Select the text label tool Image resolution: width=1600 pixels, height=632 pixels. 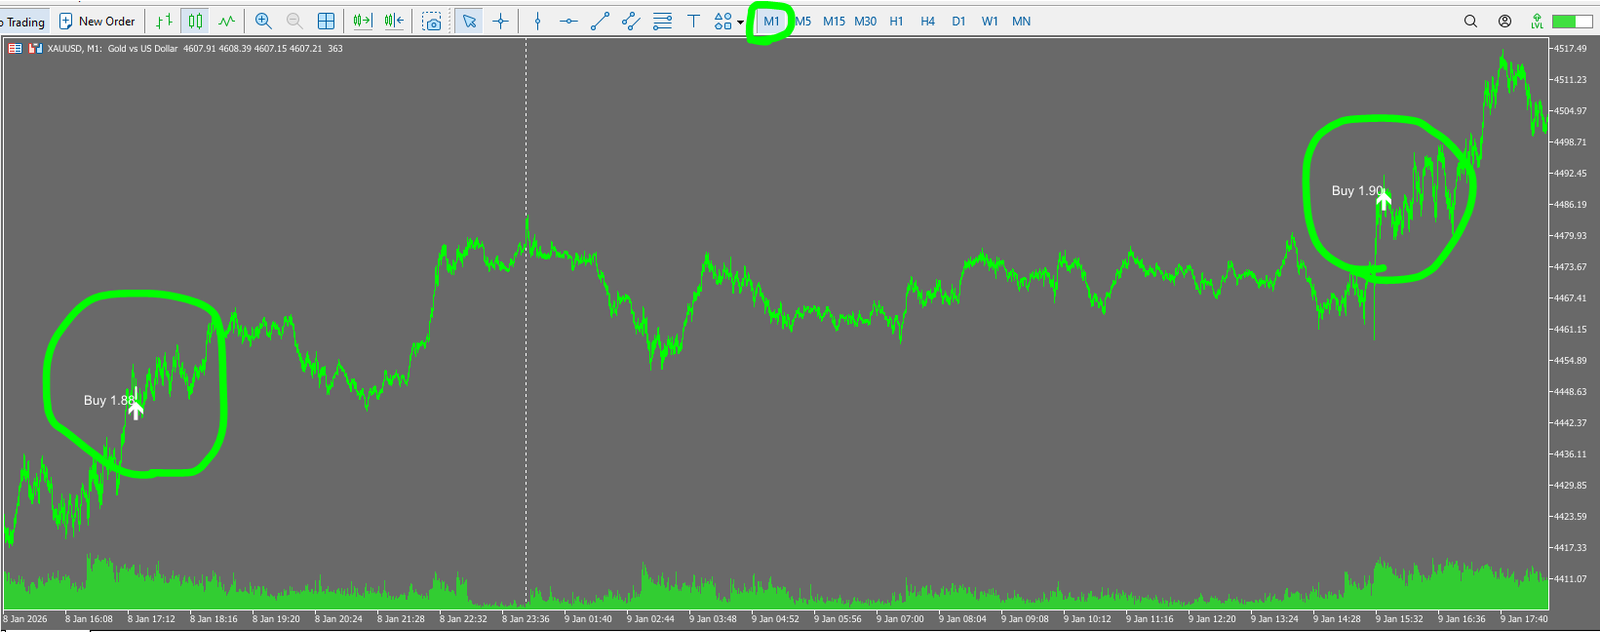693,21
